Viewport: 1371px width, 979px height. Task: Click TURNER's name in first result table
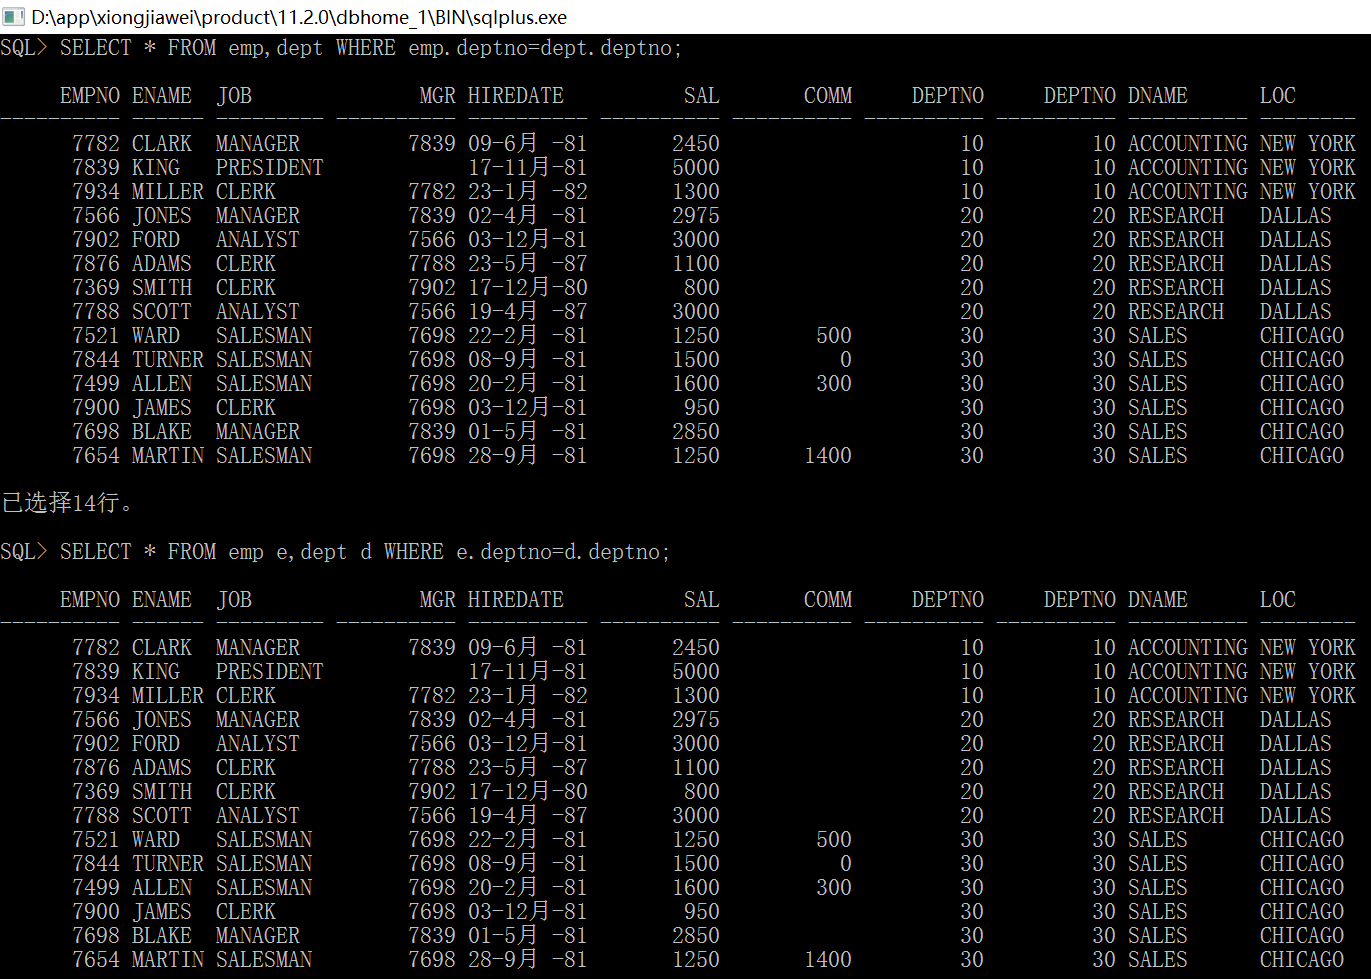coord(168,360)
